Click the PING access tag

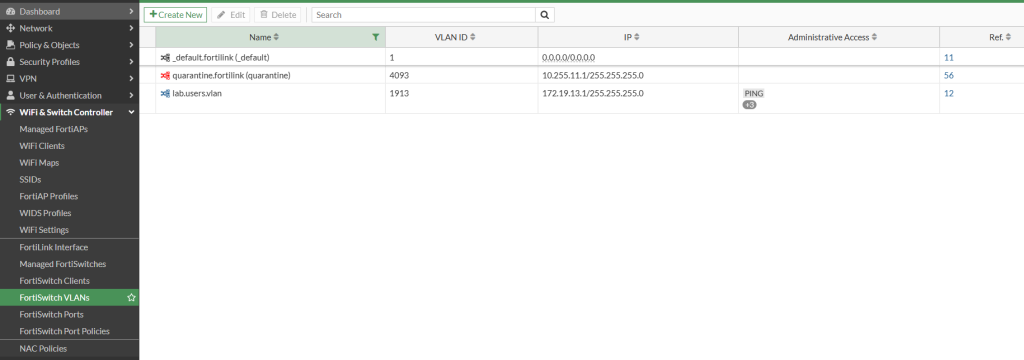(754, 93)
